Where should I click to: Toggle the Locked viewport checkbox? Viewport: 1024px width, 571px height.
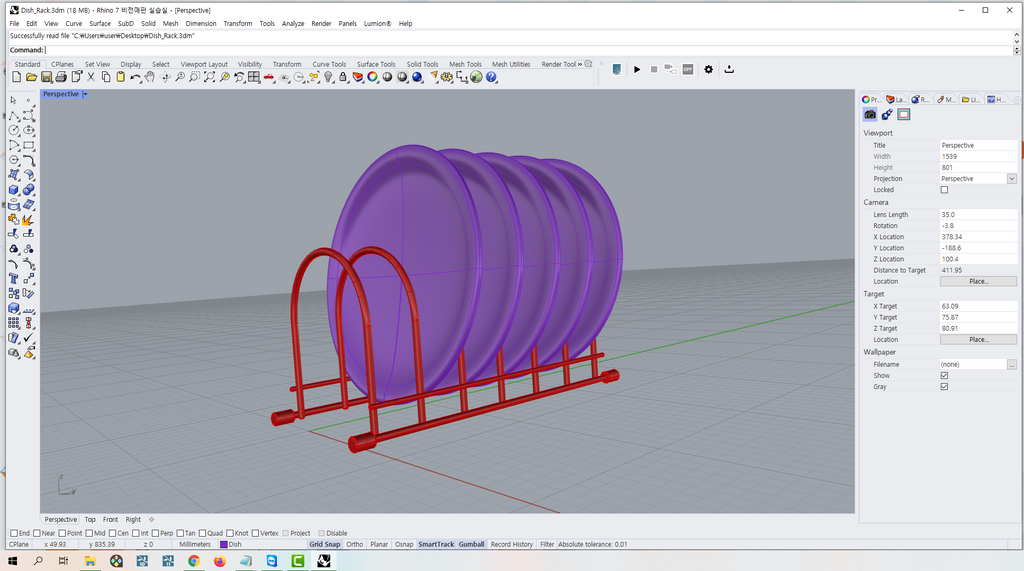pos(944,190)
